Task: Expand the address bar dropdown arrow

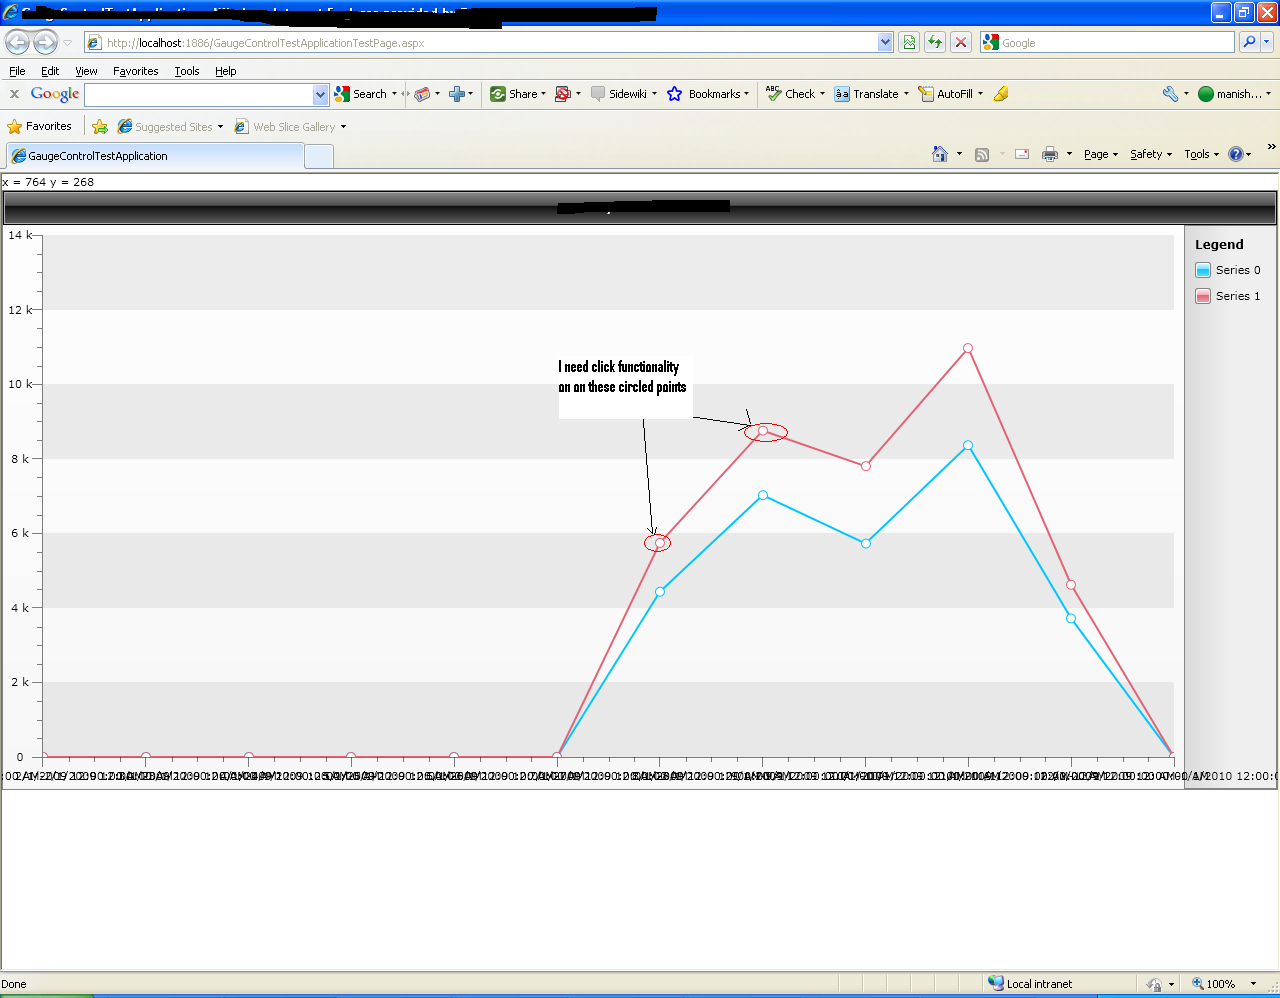Action: (x=885, y=42)
